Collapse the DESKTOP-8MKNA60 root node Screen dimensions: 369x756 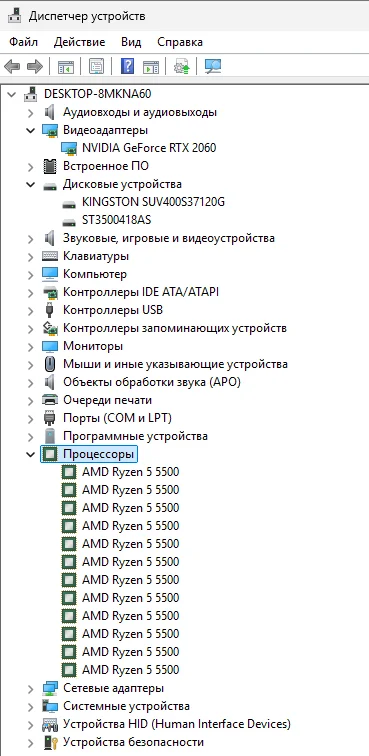[12, 94]
